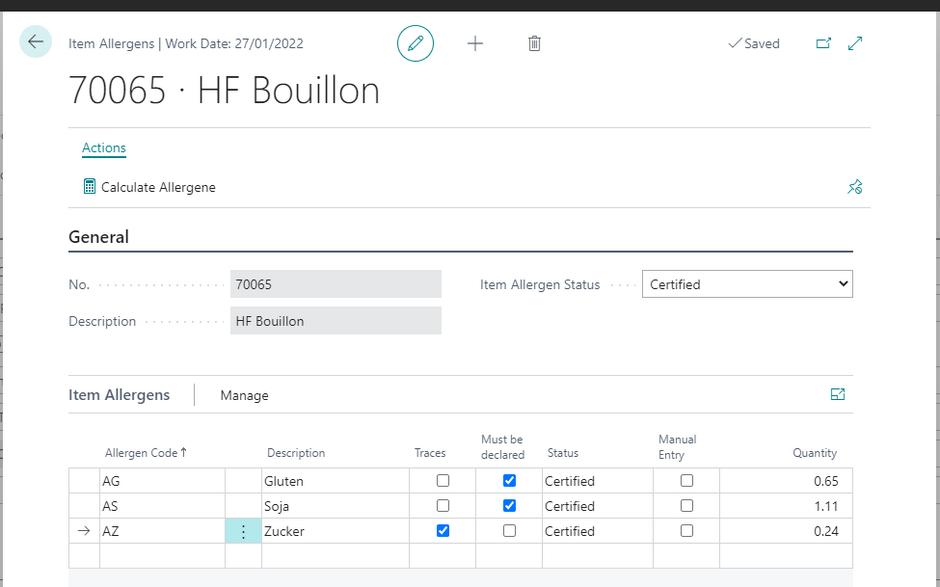Image resolution: width=940 pixels, height=587 pixels.
Task: Toggle Manual Entry checkbox for Gluten
Action: (686, 481)
